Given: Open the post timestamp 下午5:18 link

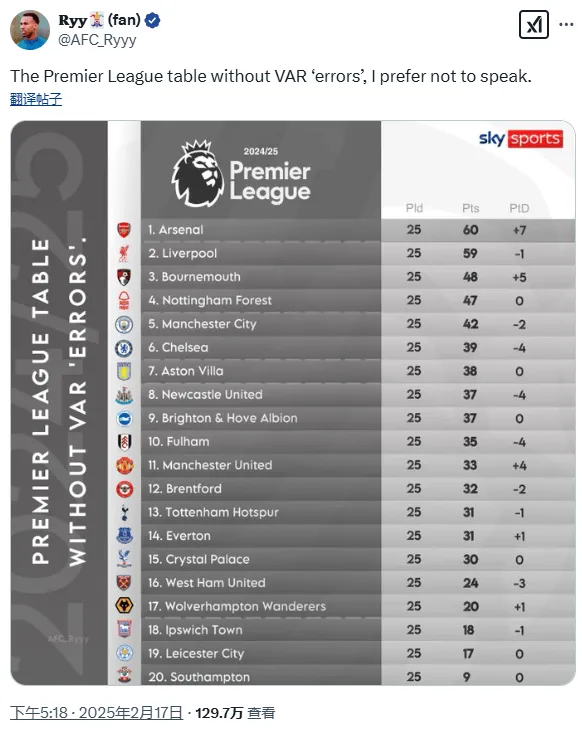Looking at the screenshot, I should pos(96,712).
